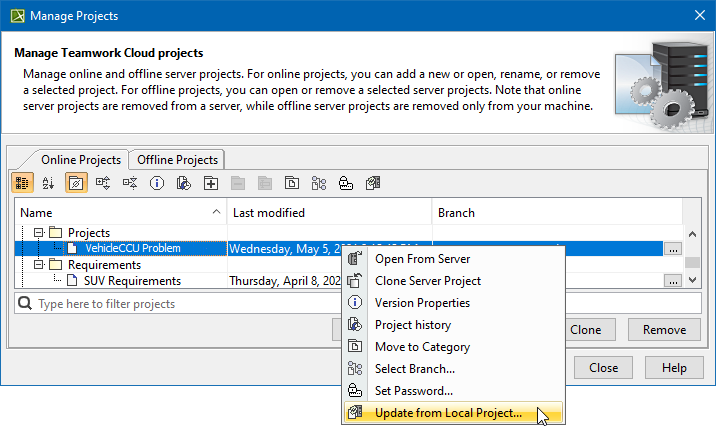
Task: Choose Clone Server Project from context menu
Action: 427,281
